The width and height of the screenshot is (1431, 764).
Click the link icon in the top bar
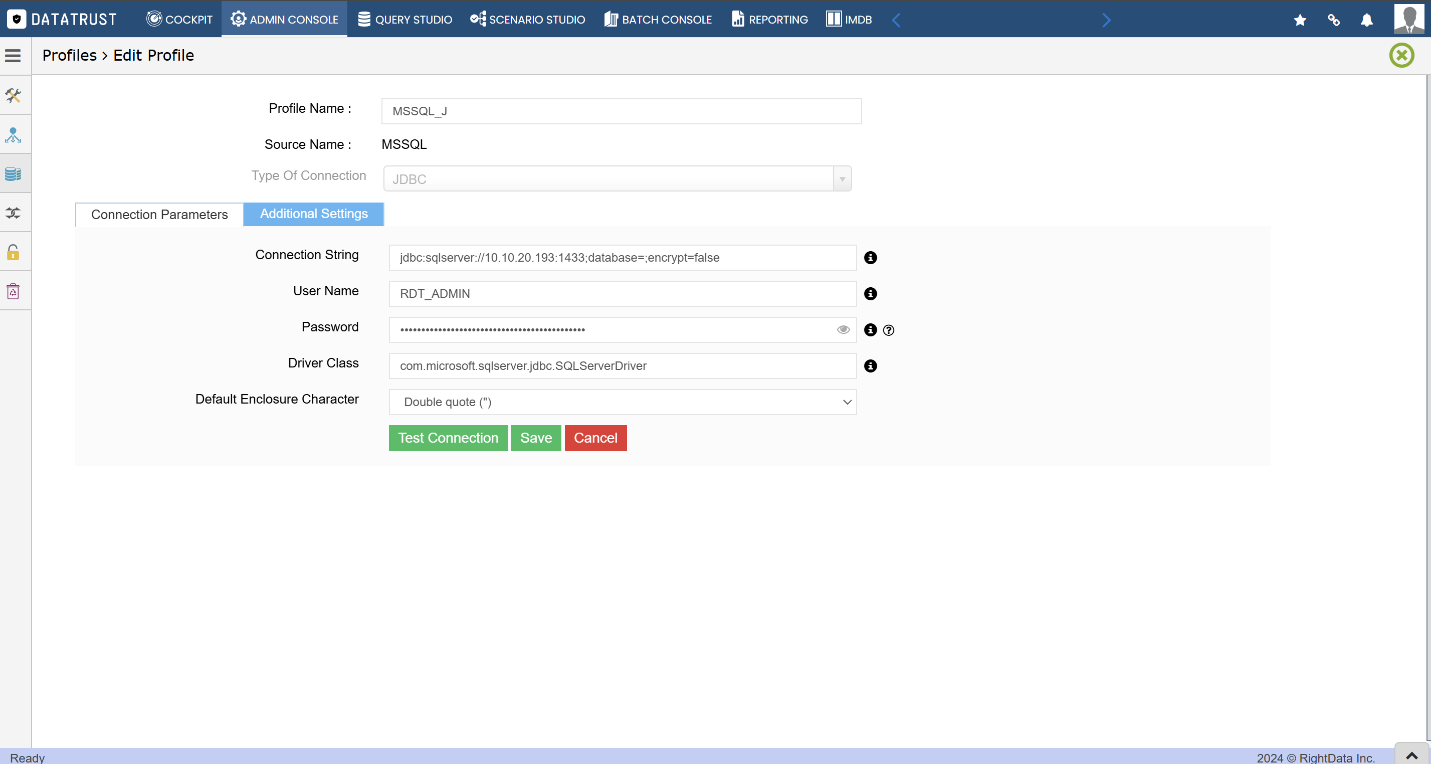pos(1333,19)
